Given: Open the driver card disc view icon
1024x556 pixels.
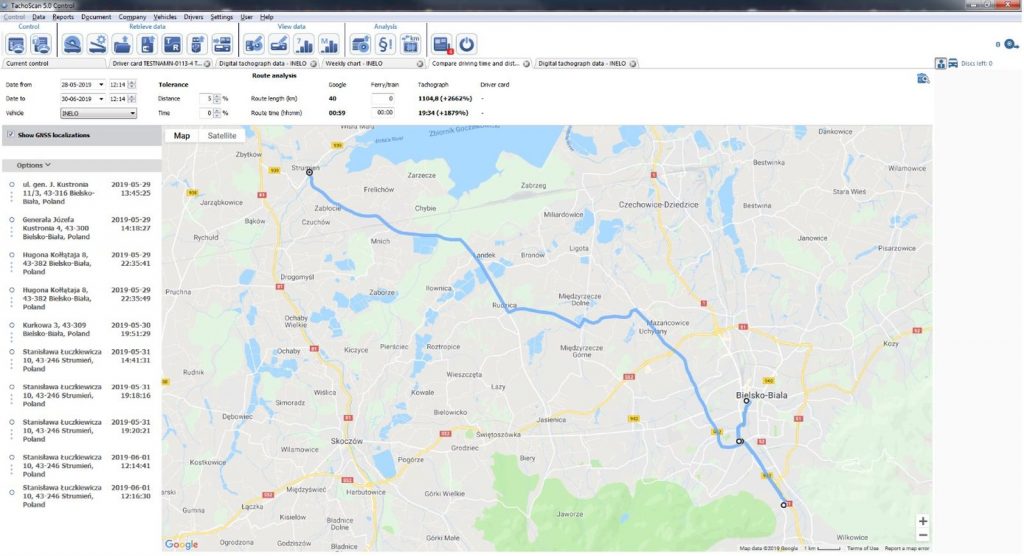Looking at the screenshot, I should [254, 44].
